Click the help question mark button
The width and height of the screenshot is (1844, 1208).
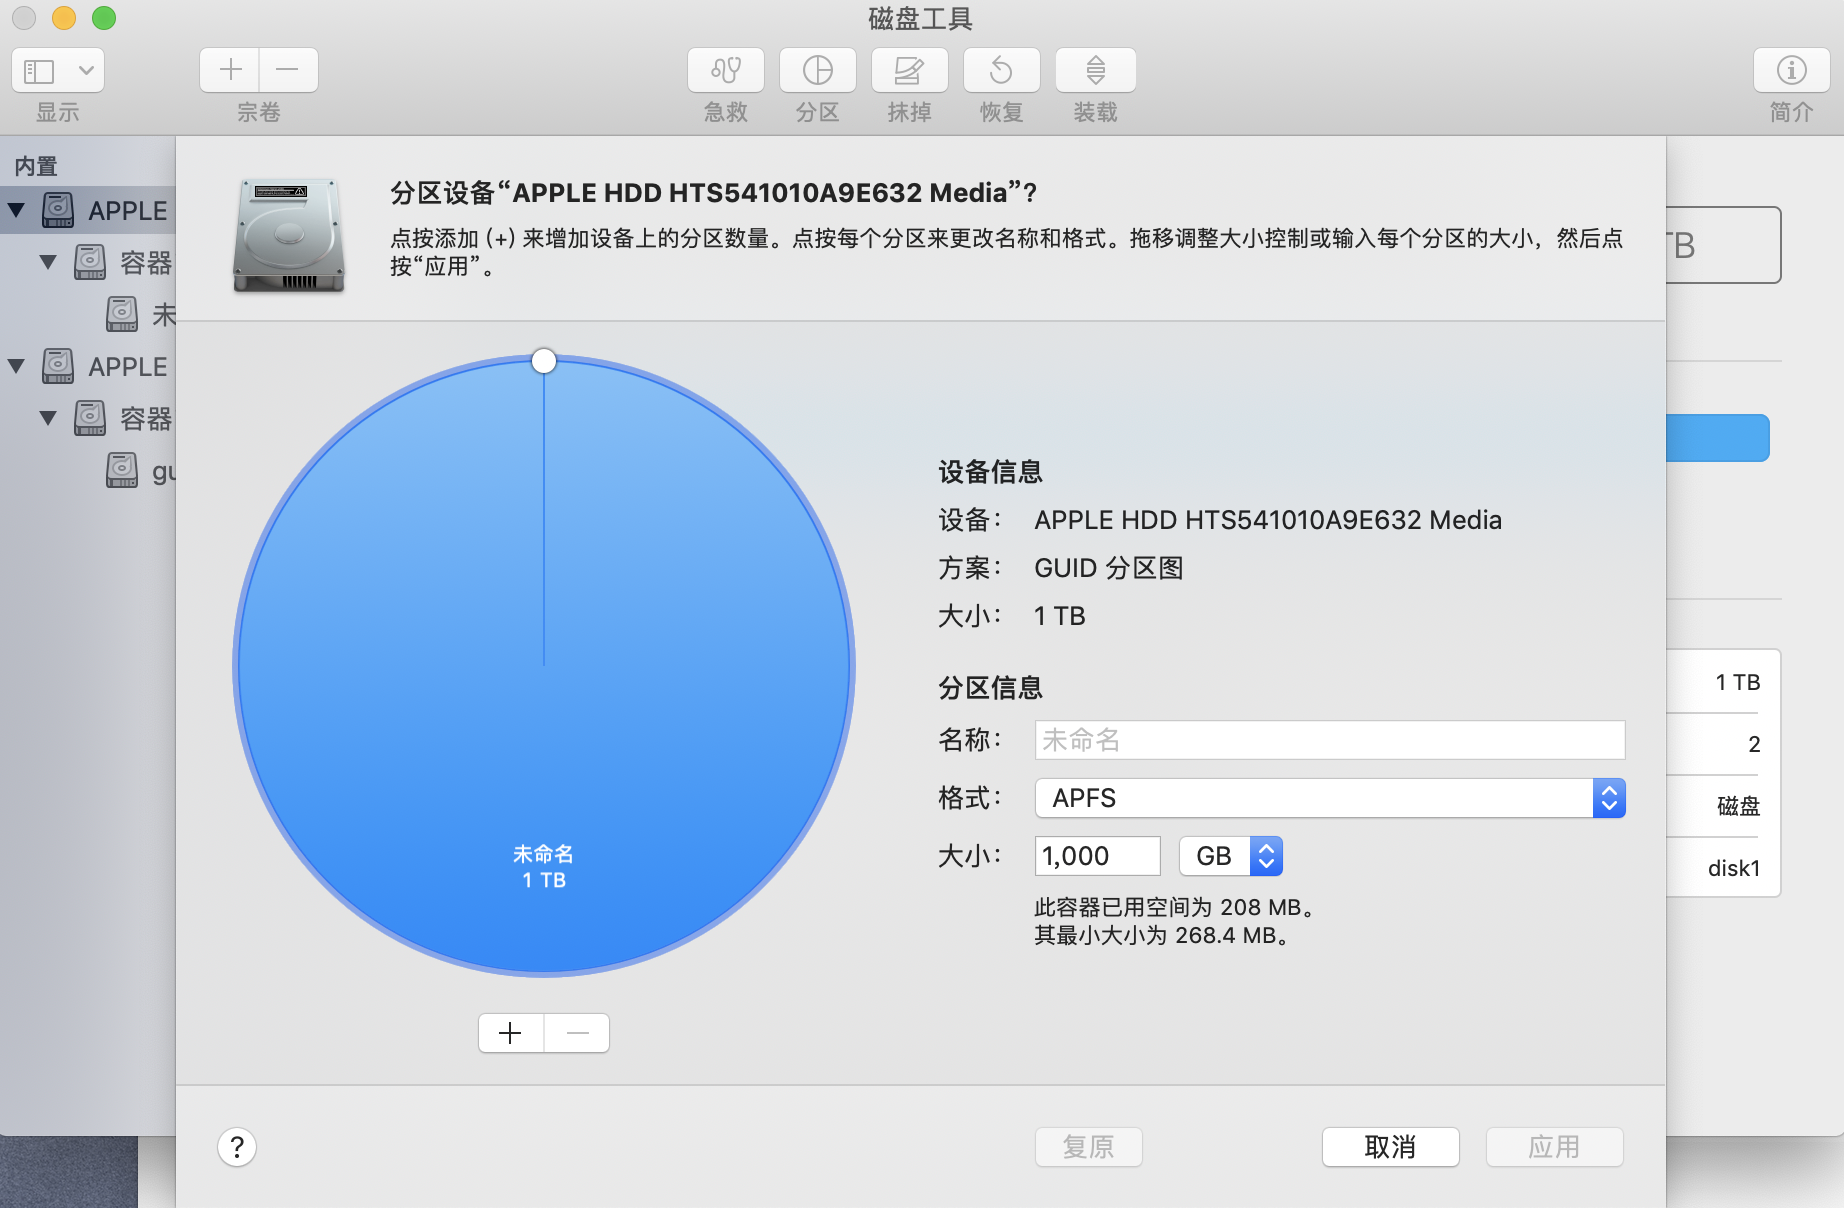pyautogui.click(x=237, y=1147)
